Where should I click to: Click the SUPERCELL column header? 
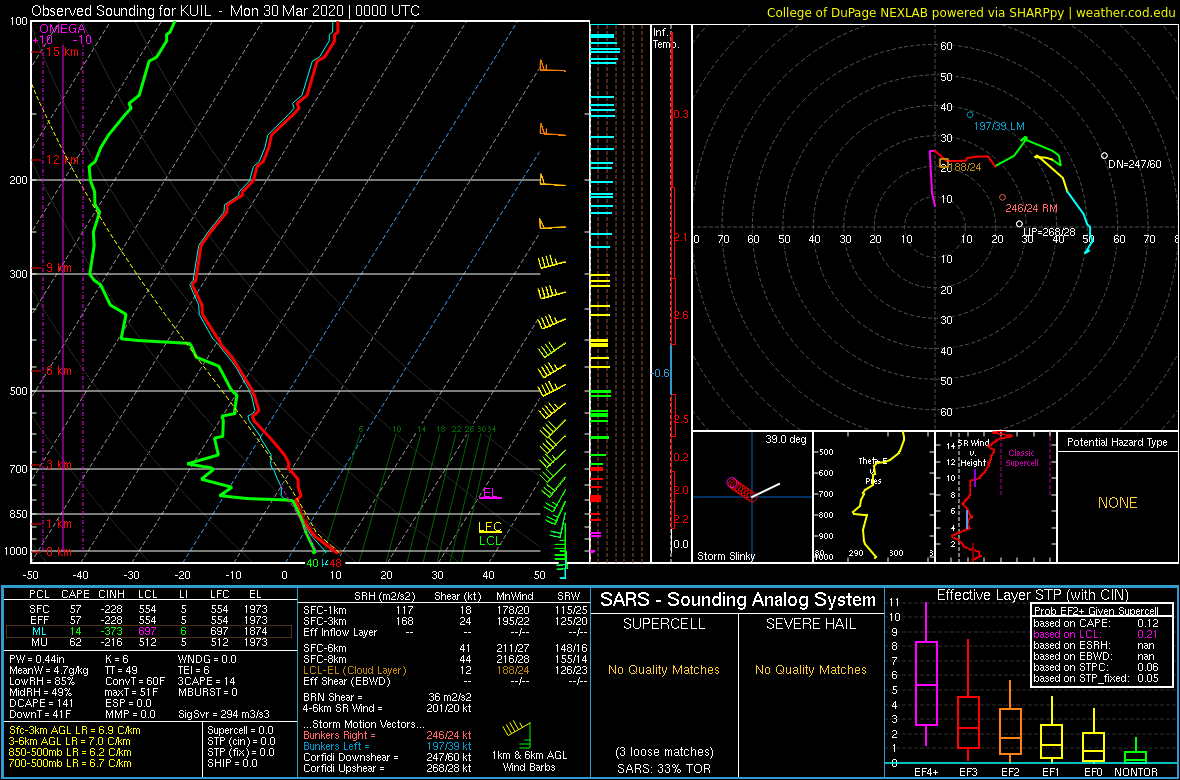(665, 623)
